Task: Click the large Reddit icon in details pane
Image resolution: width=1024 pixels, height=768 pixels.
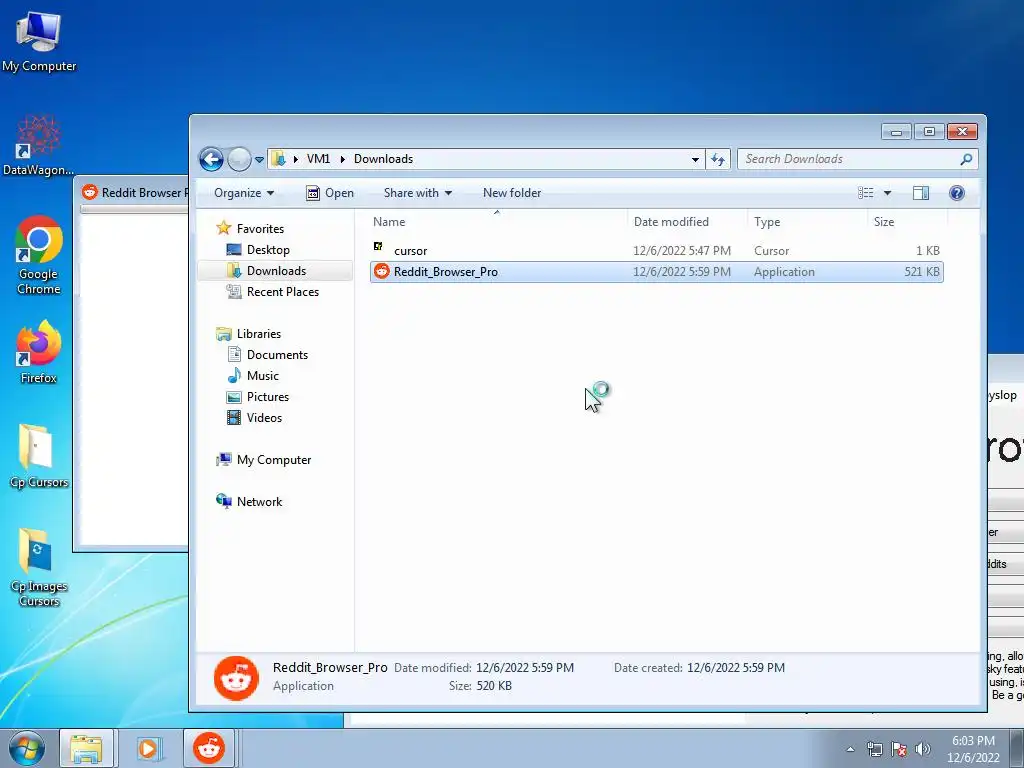Action: 236,678
